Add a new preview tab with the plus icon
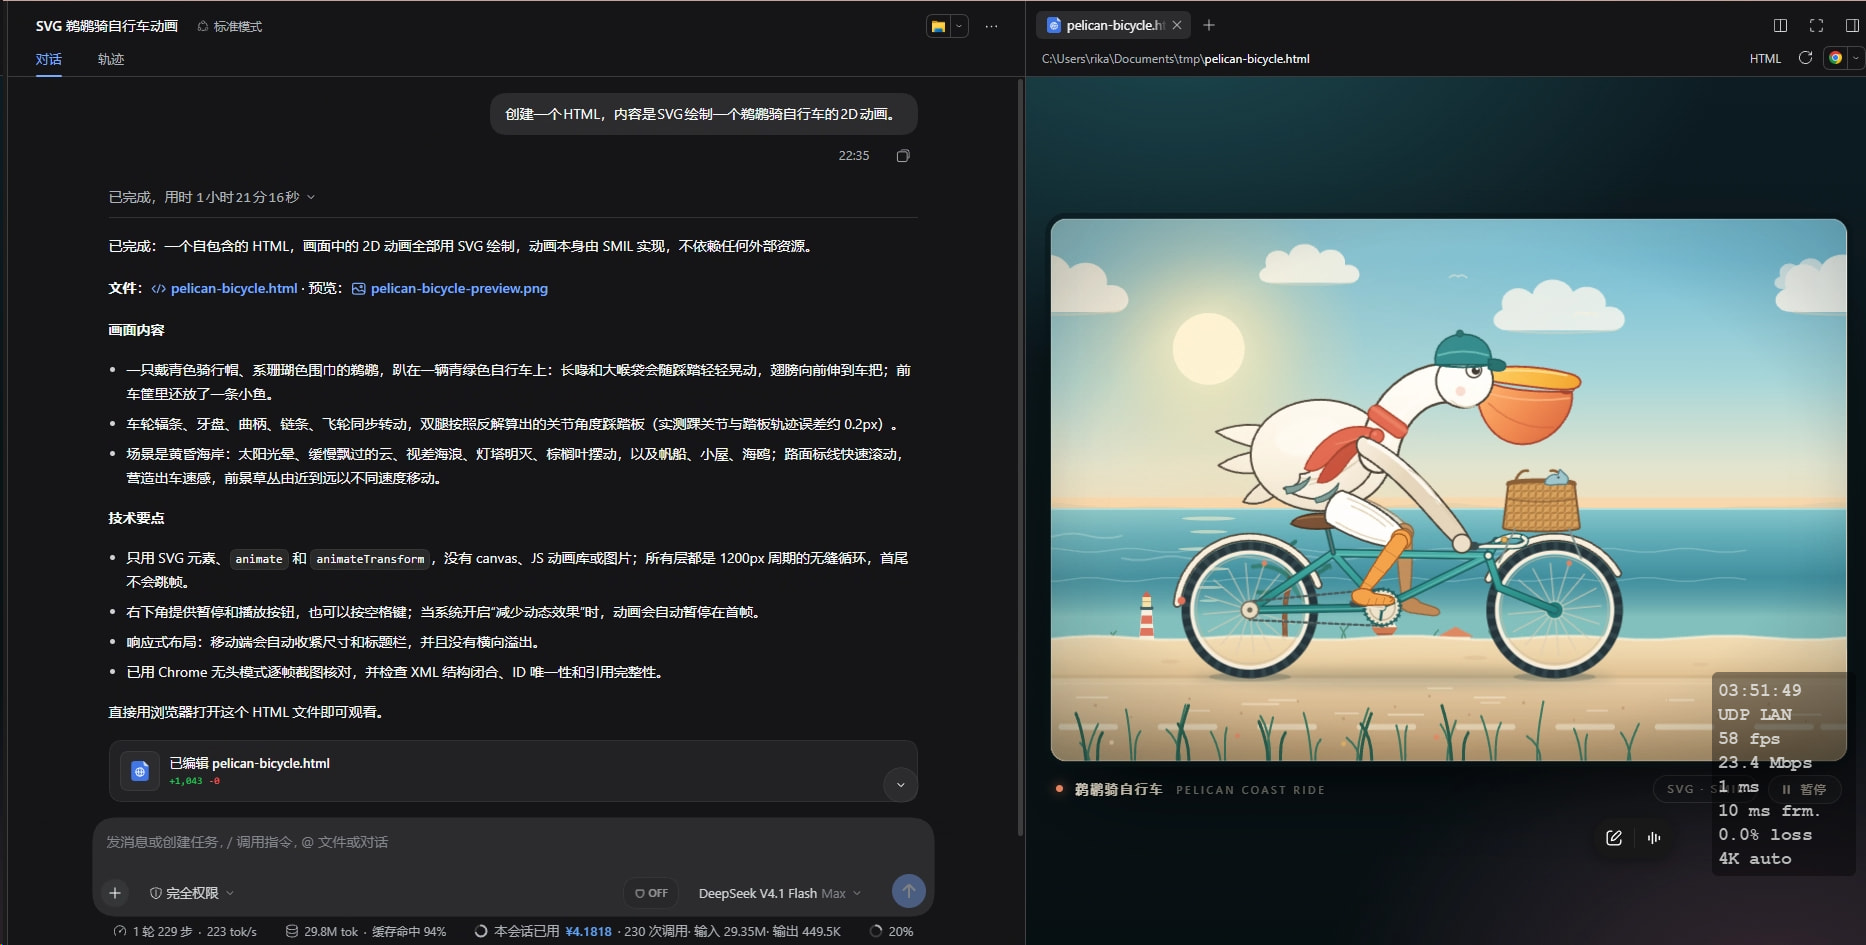Screen dimensions: 1866x945 [1209, 25]
